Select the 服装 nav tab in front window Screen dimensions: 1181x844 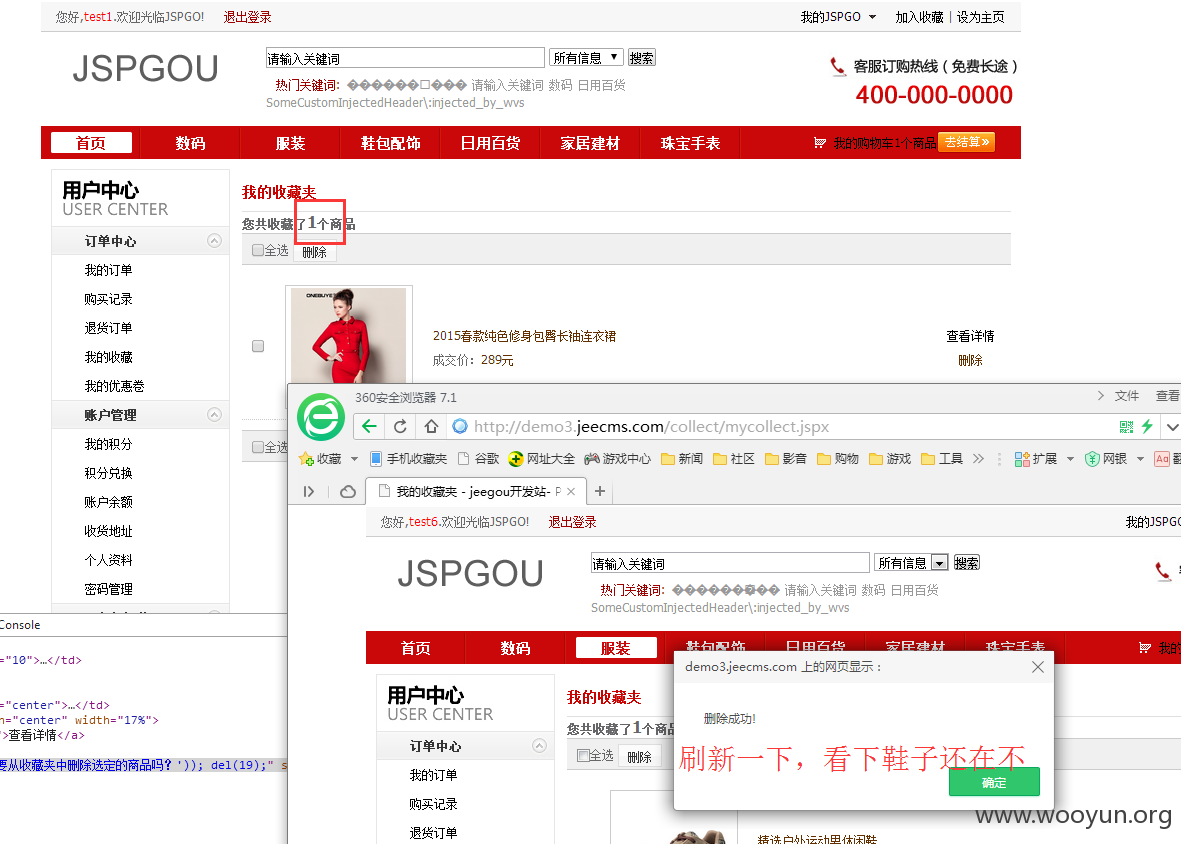[x=615, y=648]
